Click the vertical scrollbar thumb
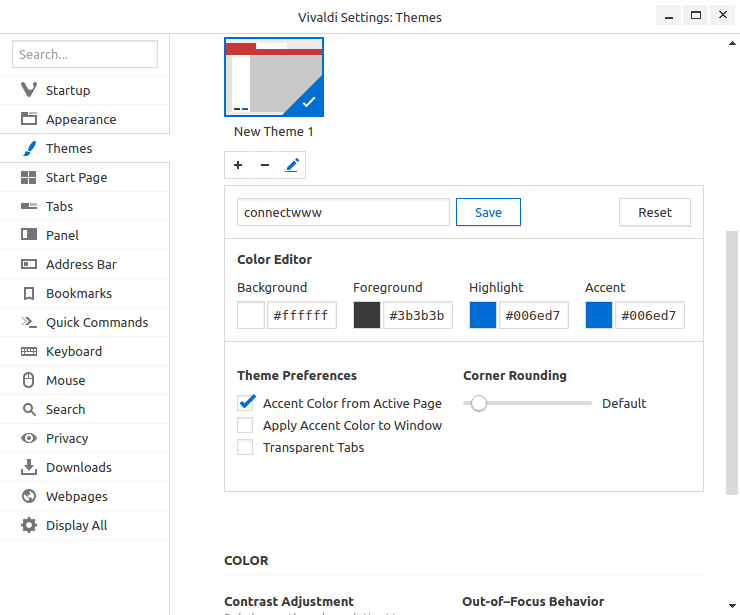This screenshot has width=740, height=615. click(732, 362)
